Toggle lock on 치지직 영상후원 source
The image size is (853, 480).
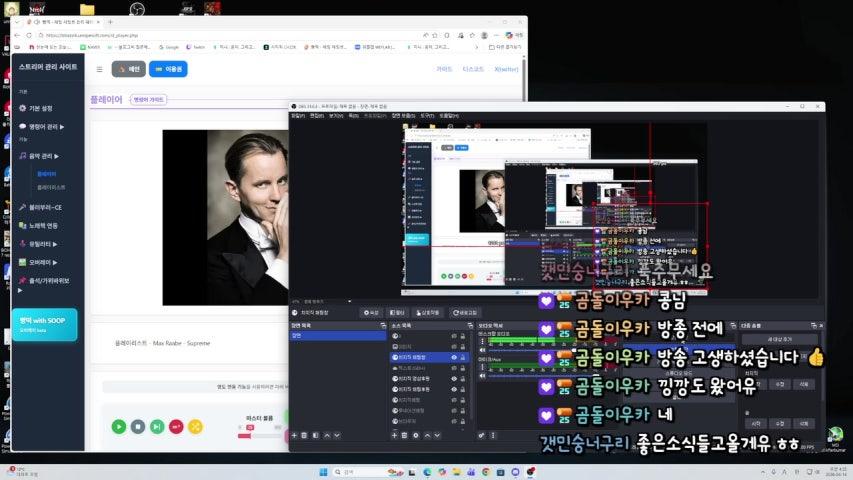[x=463, y=379]
